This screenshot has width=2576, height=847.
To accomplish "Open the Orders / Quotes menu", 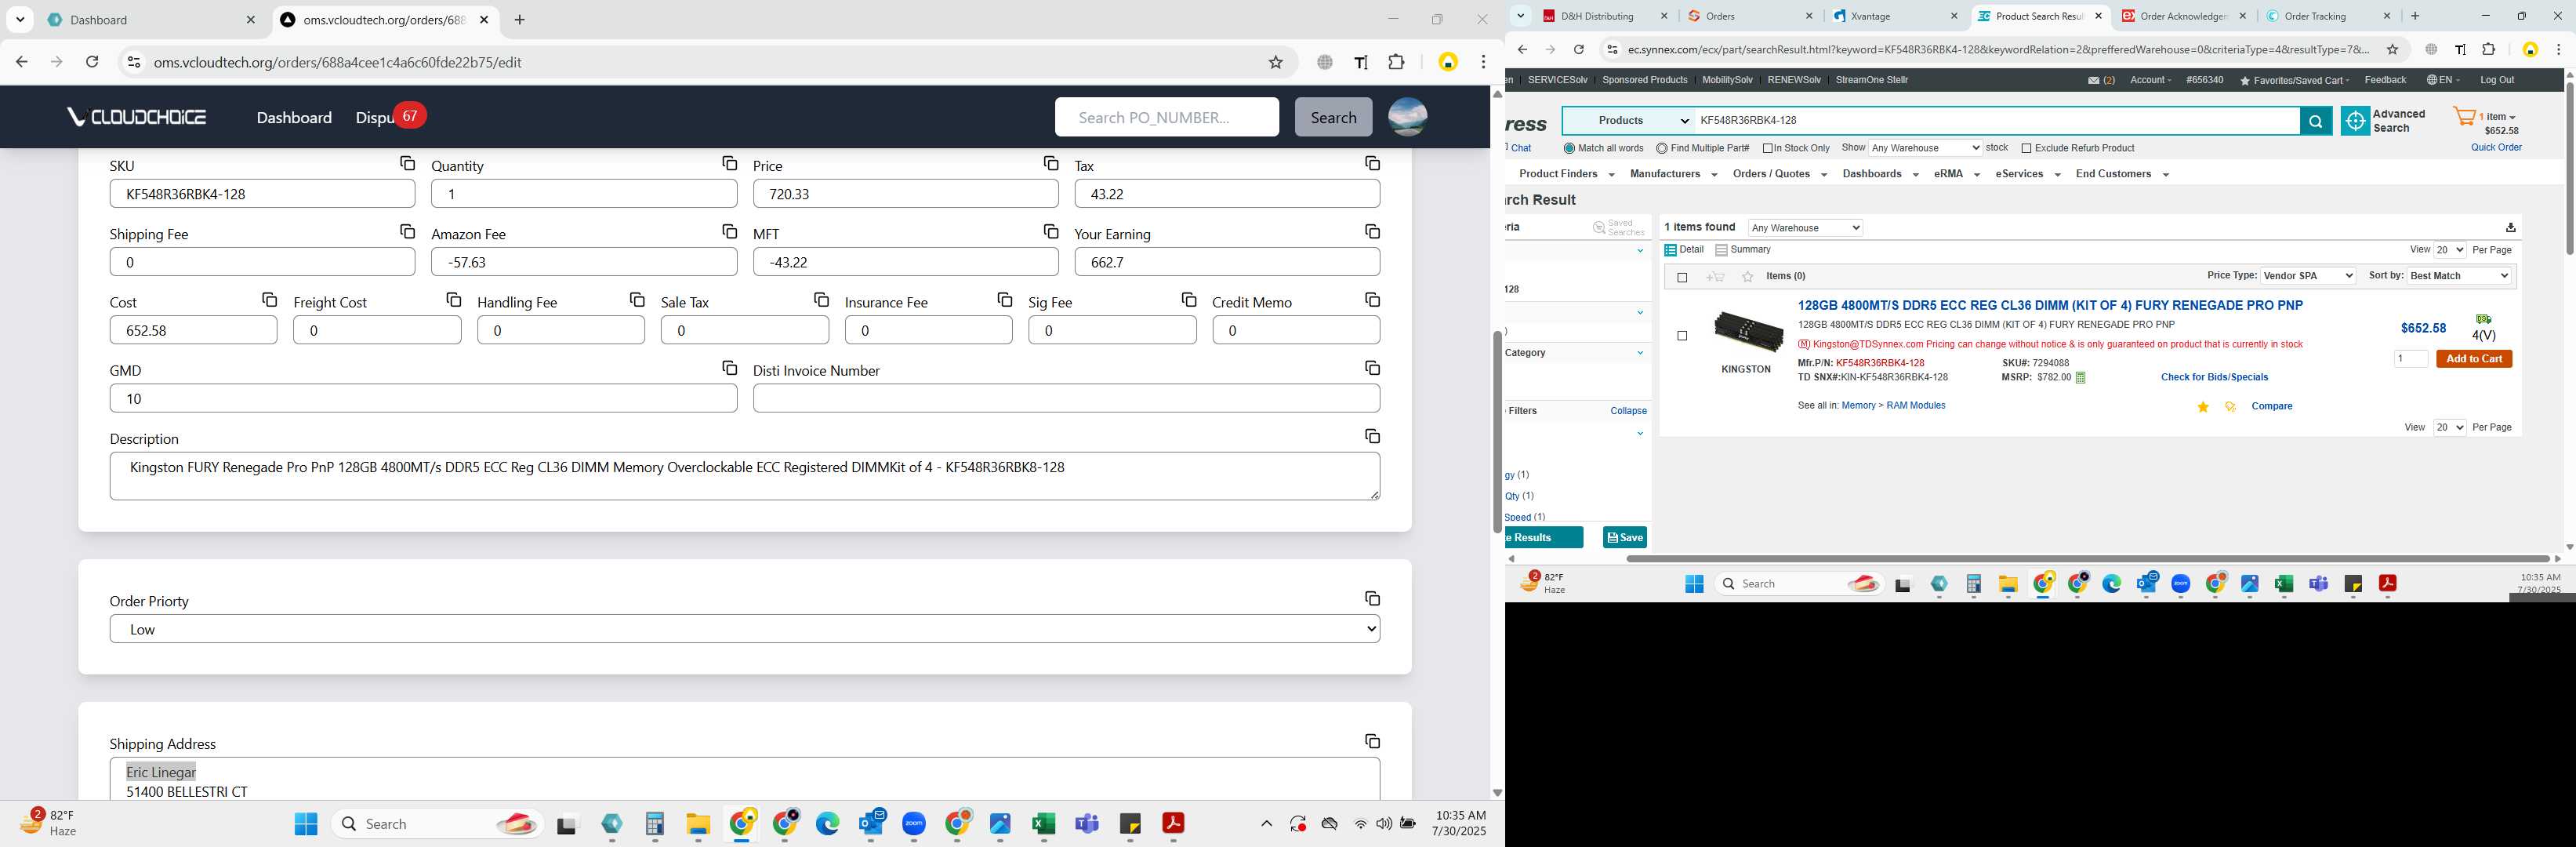I will (x=1780, y=174).
